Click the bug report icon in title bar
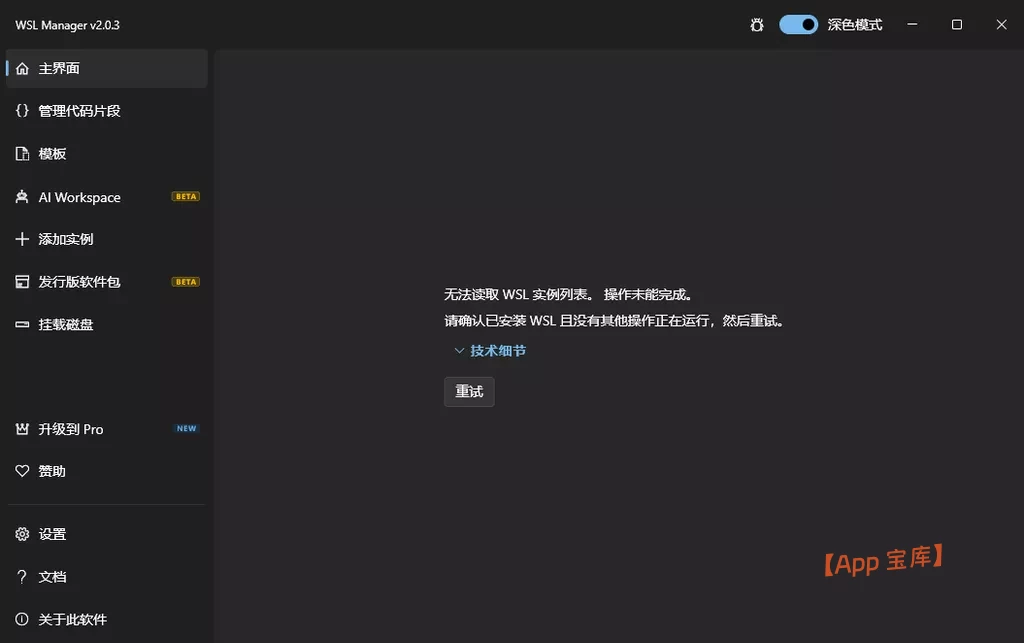This screenshot has height=643, width=1024. (757, 25)
